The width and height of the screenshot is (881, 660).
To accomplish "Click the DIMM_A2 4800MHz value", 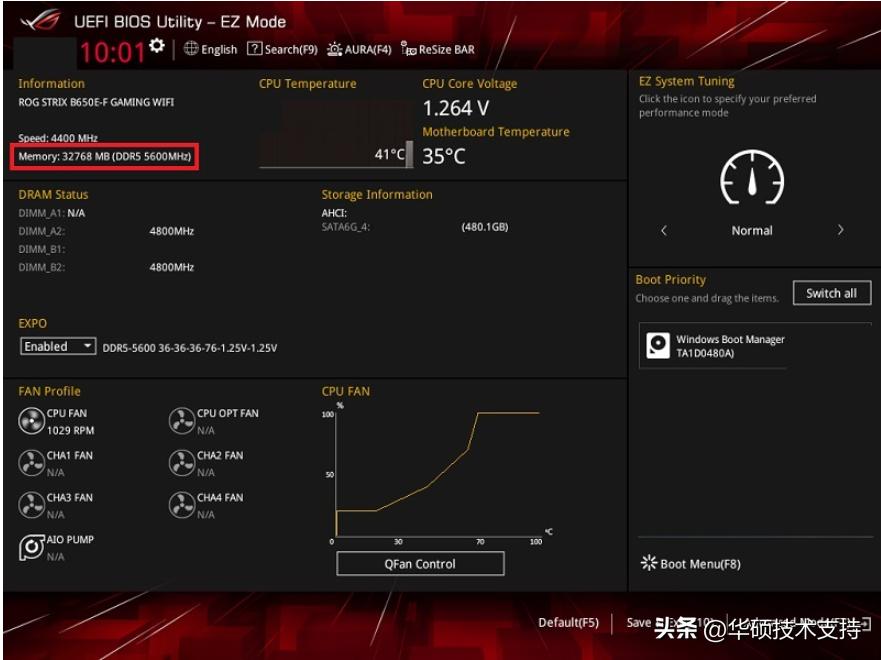I will (x=172, y=231).
